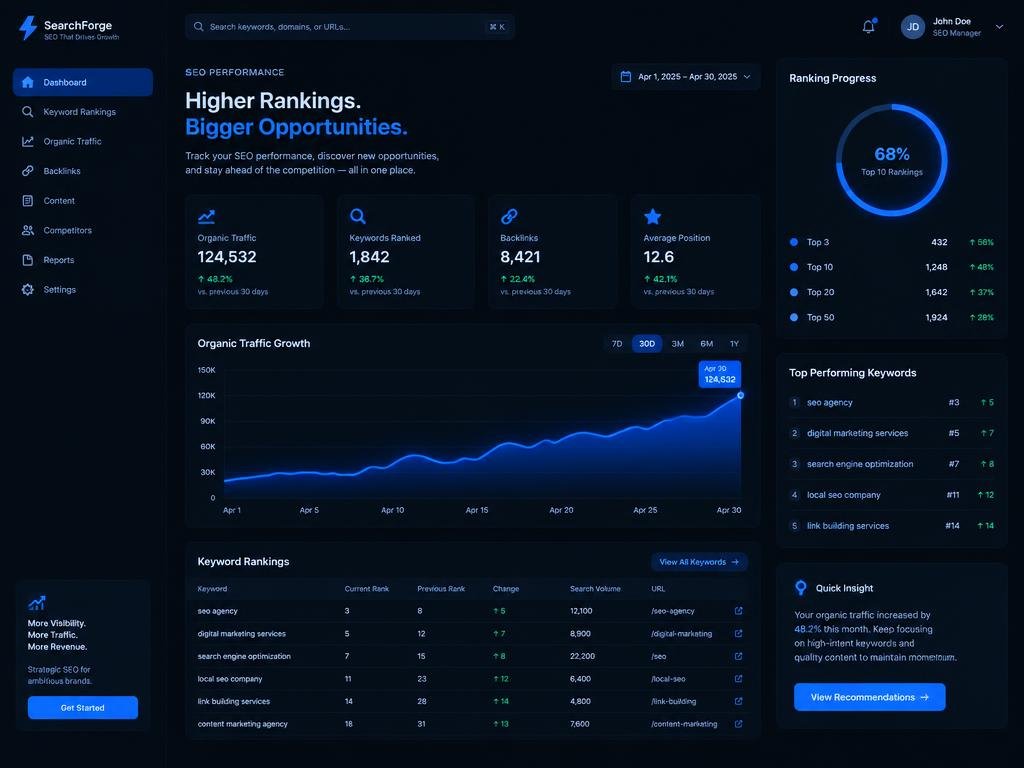Click the Top 3 legend dot
The height and width of the screenshot is (768, 1024).
794,242
